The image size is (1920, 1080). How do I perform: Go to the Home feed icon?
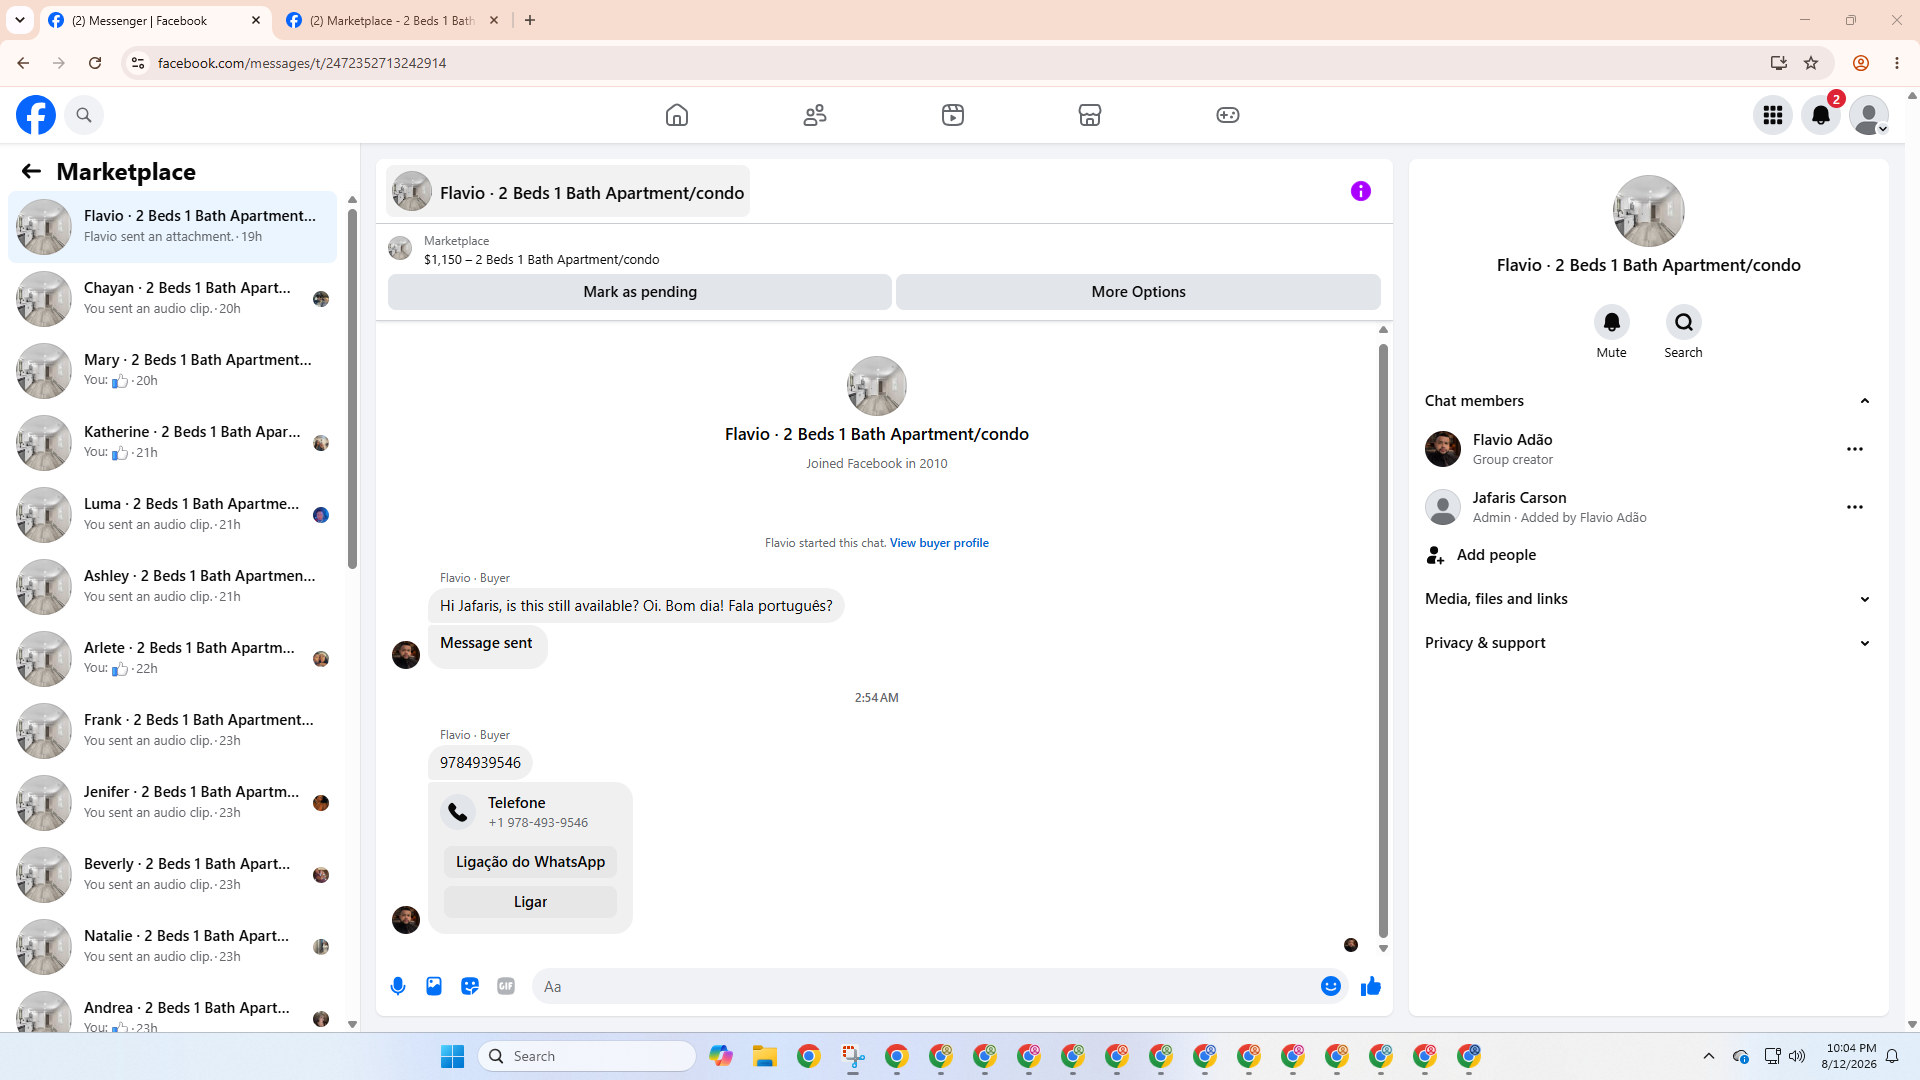click(677, 115)
